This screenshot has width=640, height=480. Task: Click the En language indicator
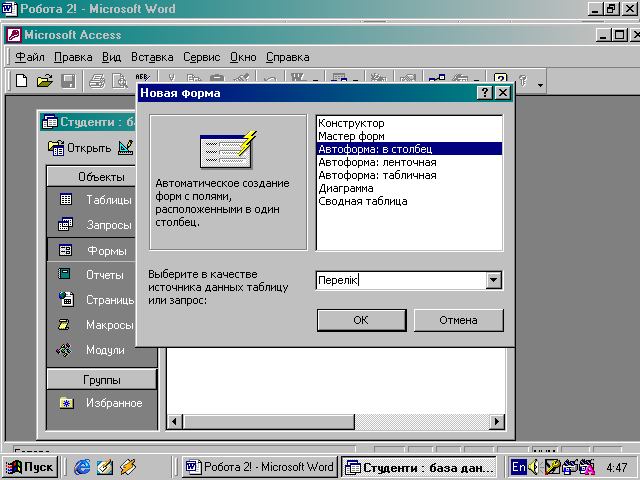pos(518,467)
